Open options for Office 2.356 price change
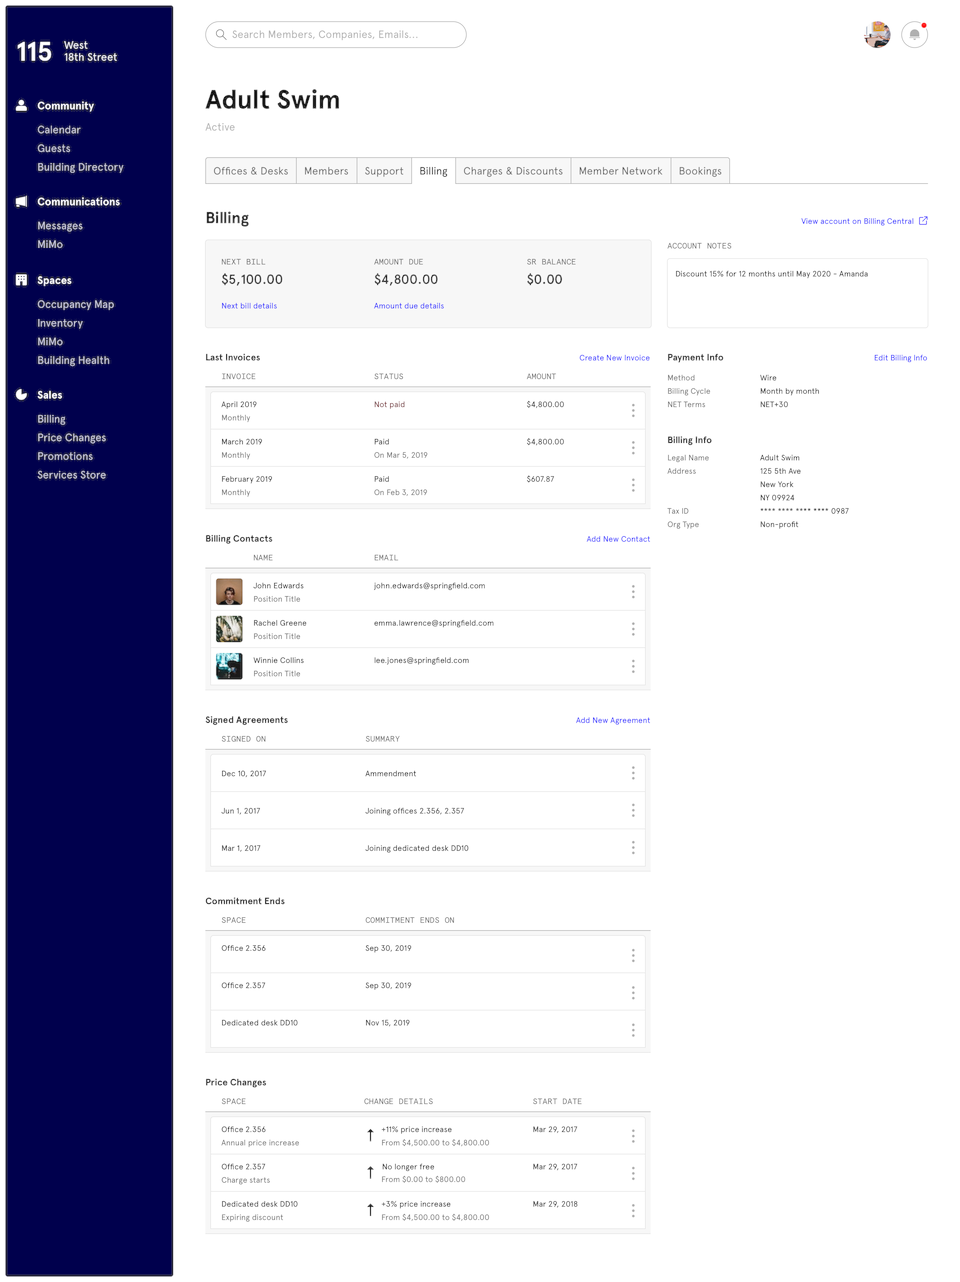Viewport: 960px width, 1282px height. click(x=633, y=1136)
